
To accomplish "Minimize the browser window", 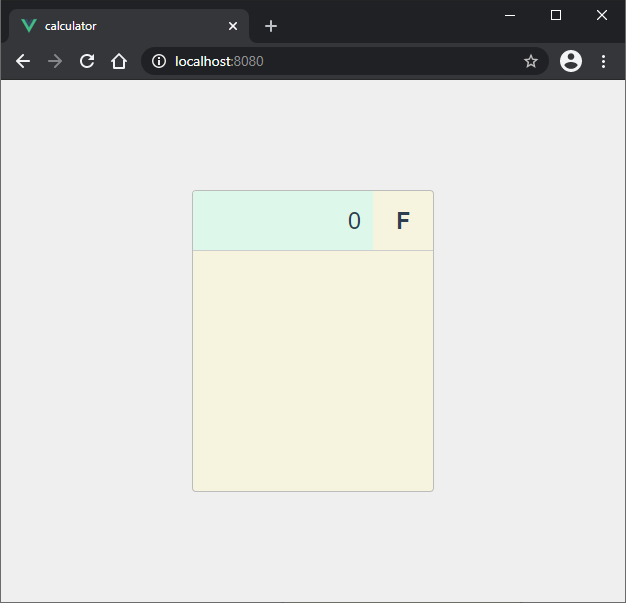I will [x=510, y=15].
